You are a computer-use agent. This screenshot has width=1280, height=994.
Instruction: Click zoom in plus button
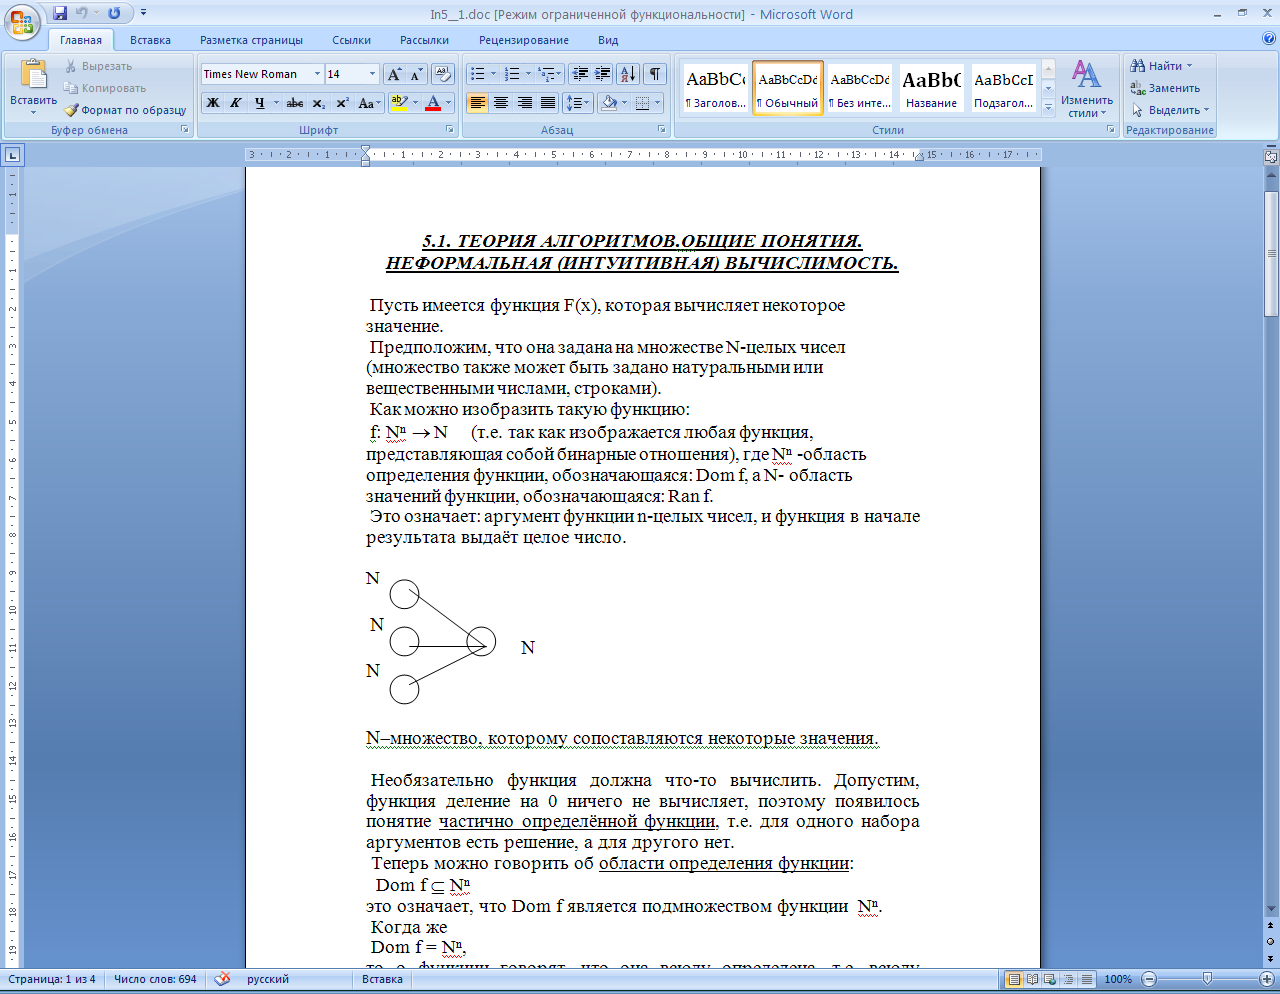tap(1269, 979)
